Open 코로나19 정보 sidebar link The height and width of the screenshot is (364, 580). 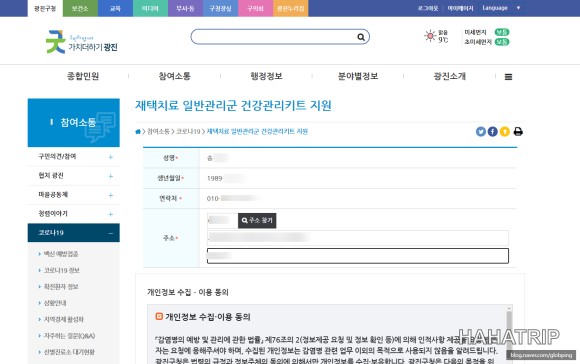coord(61,270)
